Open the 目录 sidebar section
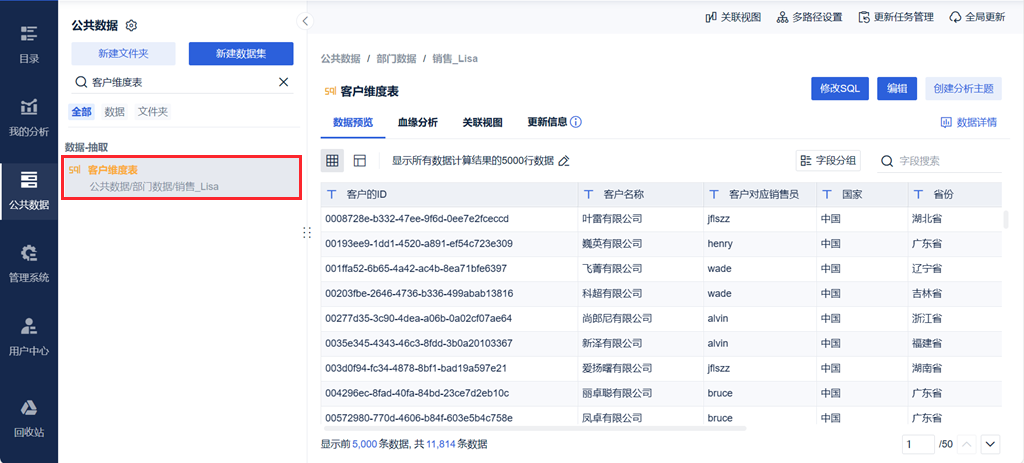This screenshot has height=463, width=1024. pos(29,44)
